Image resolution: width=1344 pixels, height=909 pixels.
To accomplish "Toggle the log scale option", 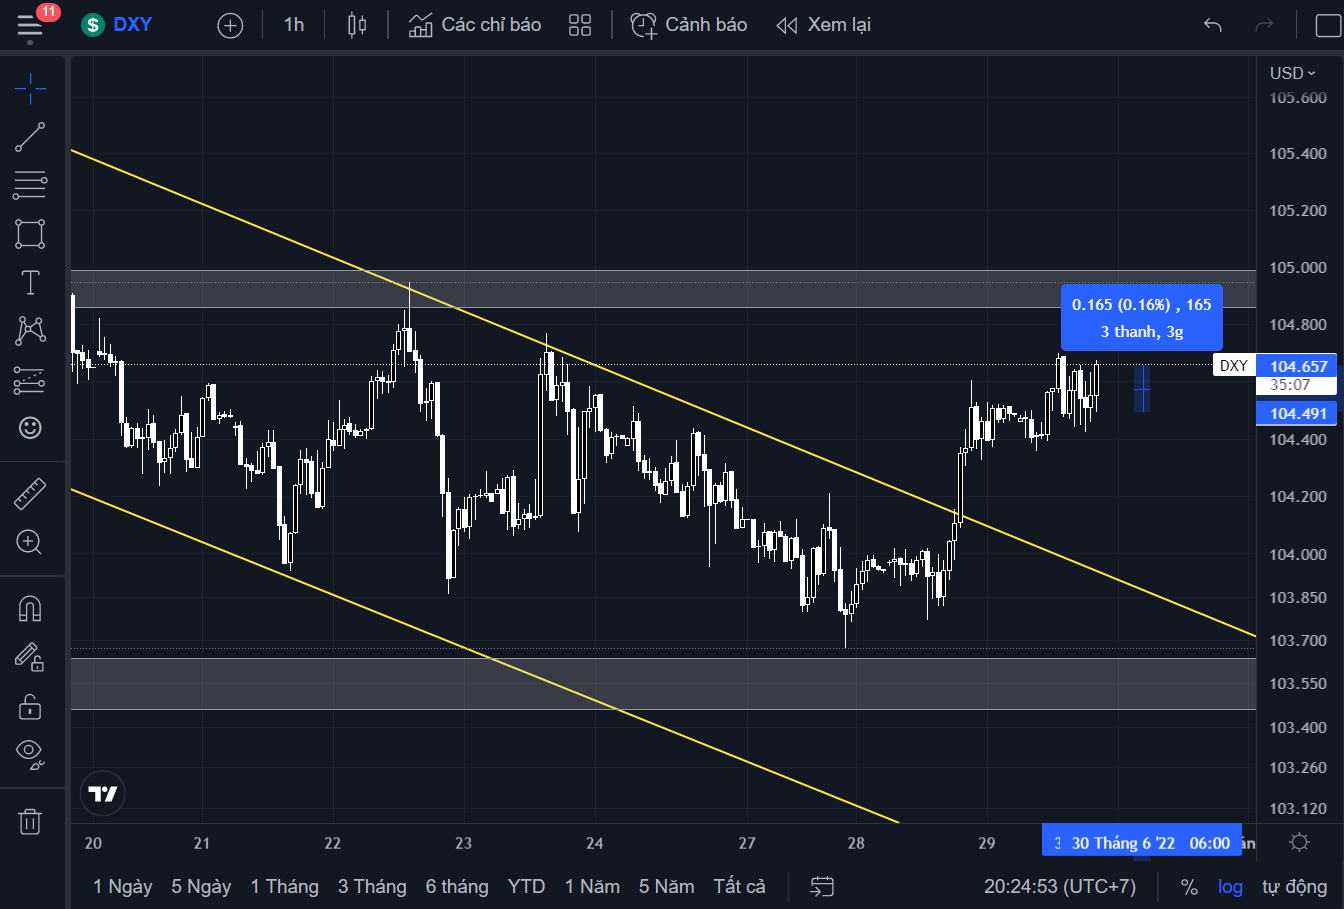I will point(1230,887).
